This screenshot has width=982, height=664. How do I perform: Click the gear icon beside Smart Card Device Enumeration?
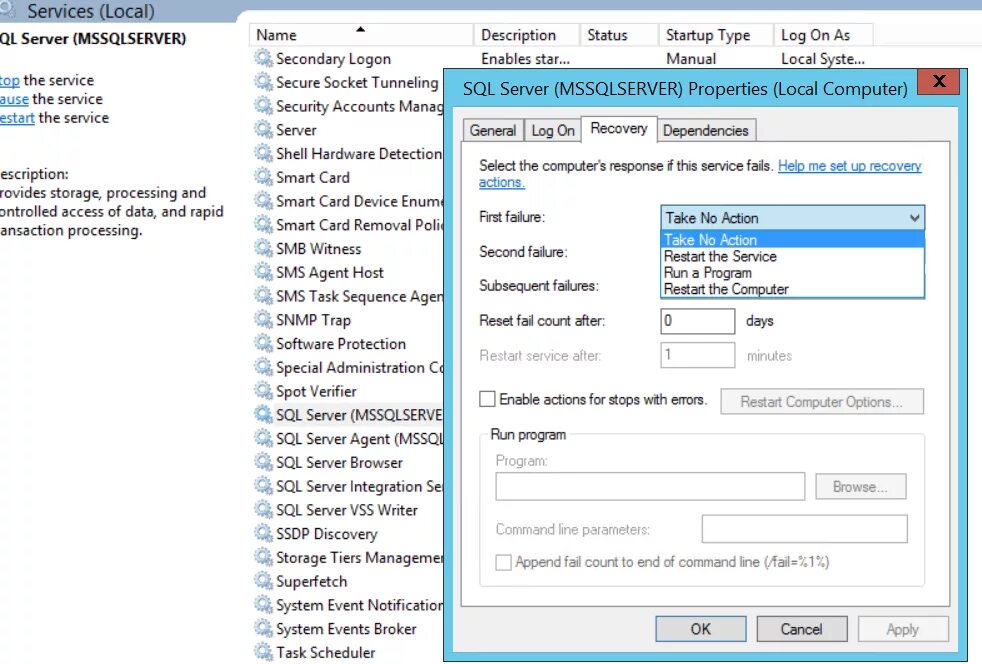pos(263,201)
